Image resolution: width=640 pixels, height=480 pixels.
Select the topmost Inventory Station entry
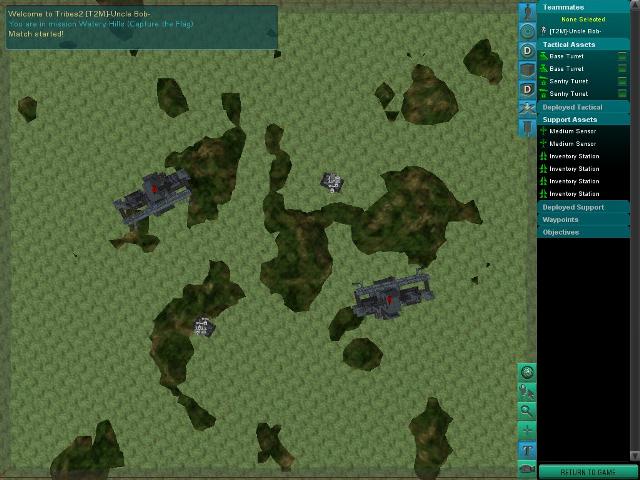pyautogui.click(x=583, y=156)
